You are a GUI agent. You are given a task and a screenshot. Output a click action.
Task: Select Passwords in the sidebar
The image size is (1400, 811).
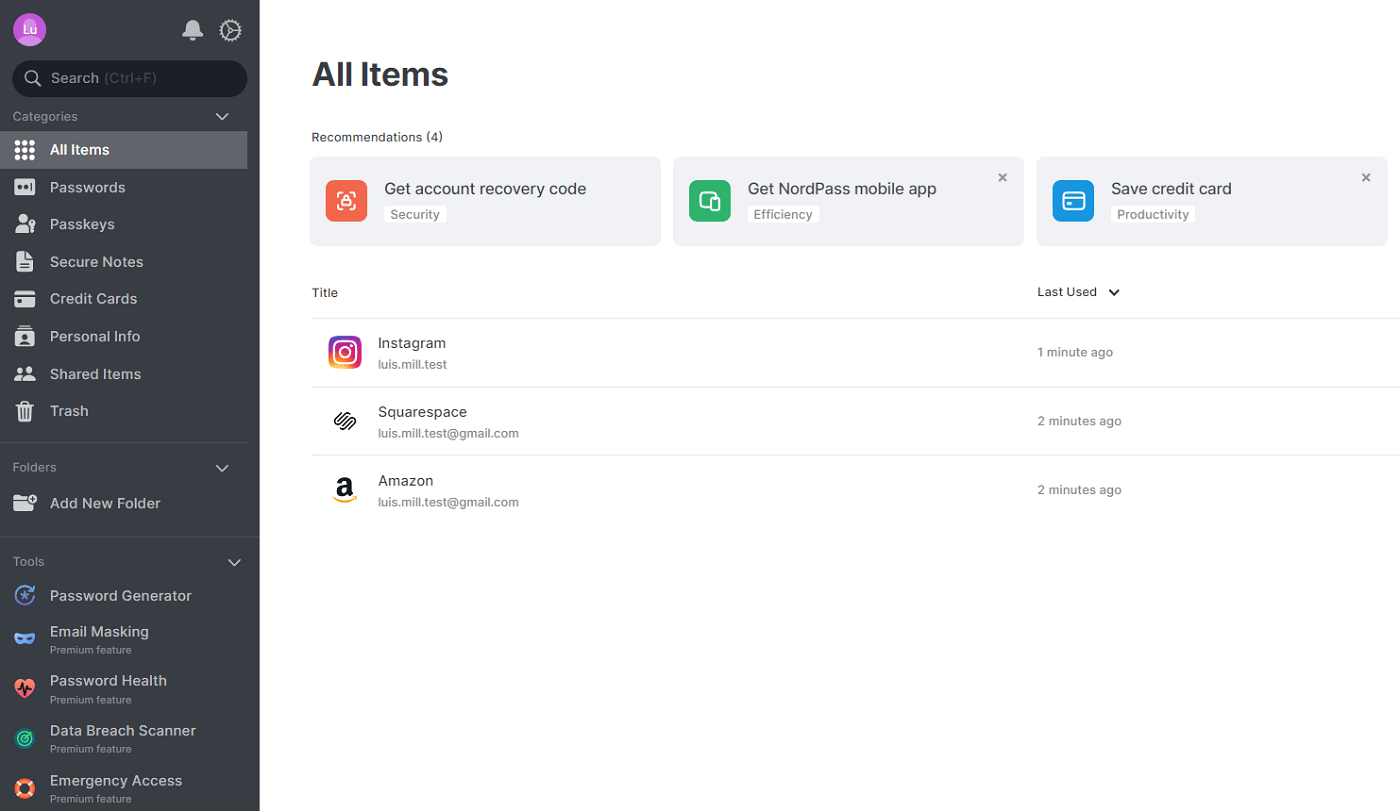pos(87,187)
